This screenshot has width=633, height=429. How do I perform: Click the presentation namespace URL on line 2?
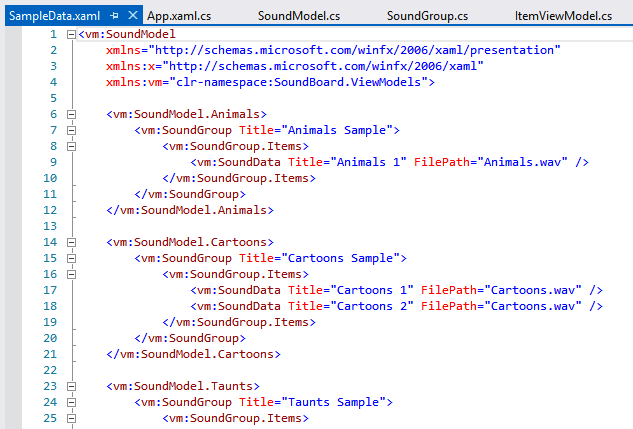click(x=354, y=50)
